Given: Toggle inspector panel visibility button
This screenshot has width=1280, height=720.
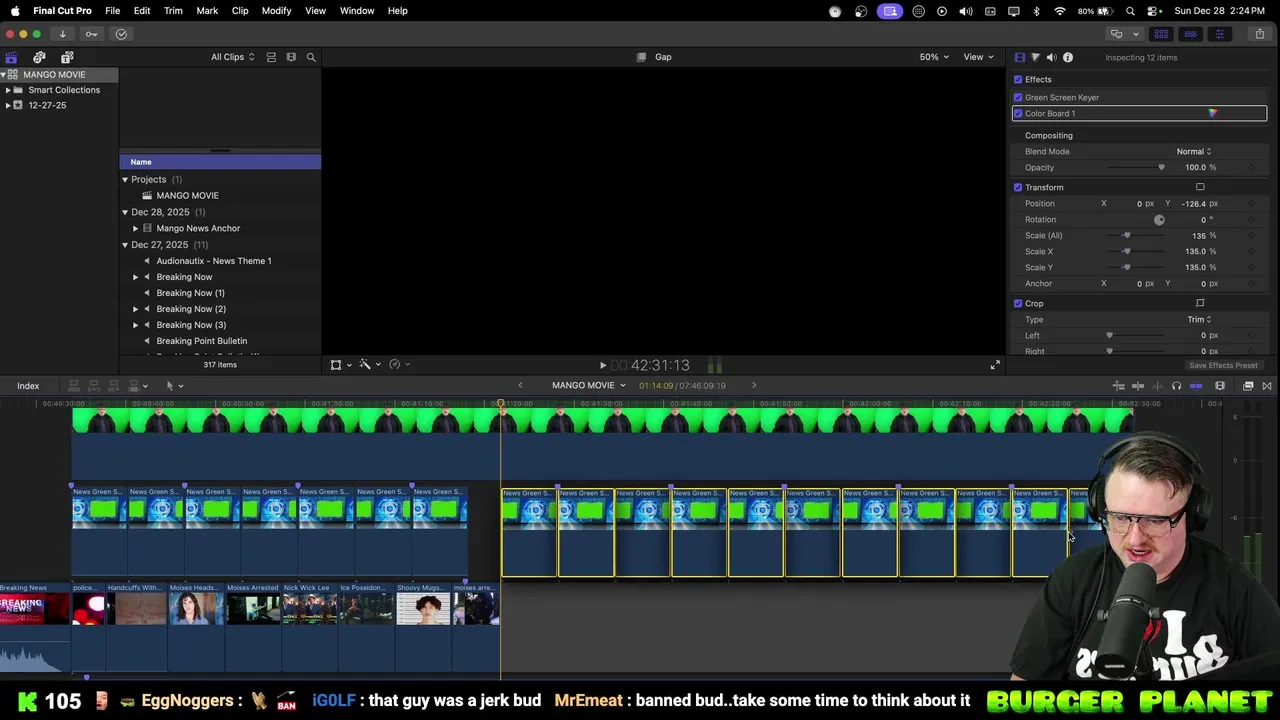Looking at the screenshot, I should point(1219,34).
